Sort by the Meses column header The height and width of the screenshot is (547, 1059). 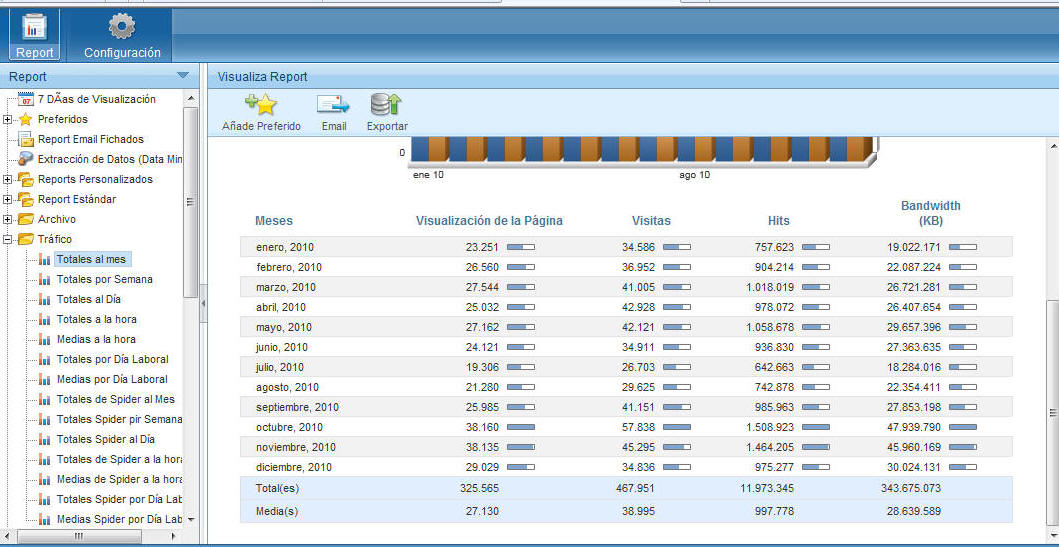(274, 221)
